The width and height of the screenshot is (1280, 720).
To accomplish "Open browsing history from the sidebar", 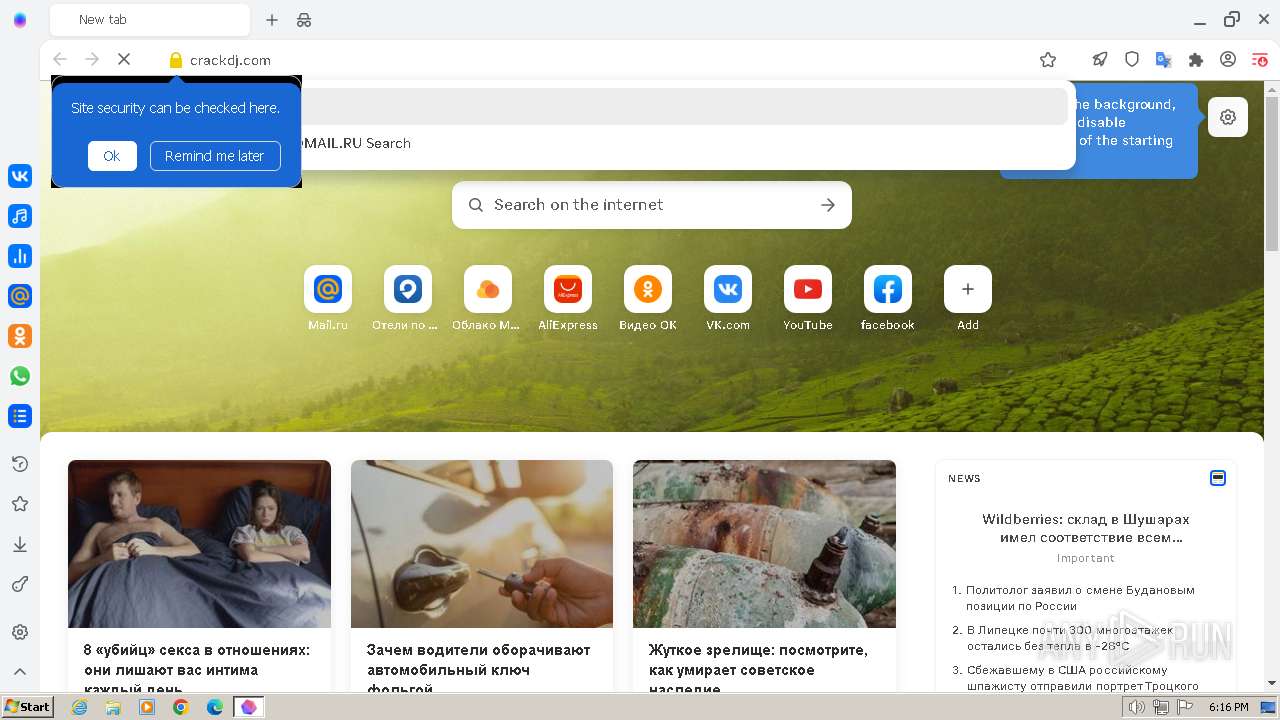I will 20,464.
